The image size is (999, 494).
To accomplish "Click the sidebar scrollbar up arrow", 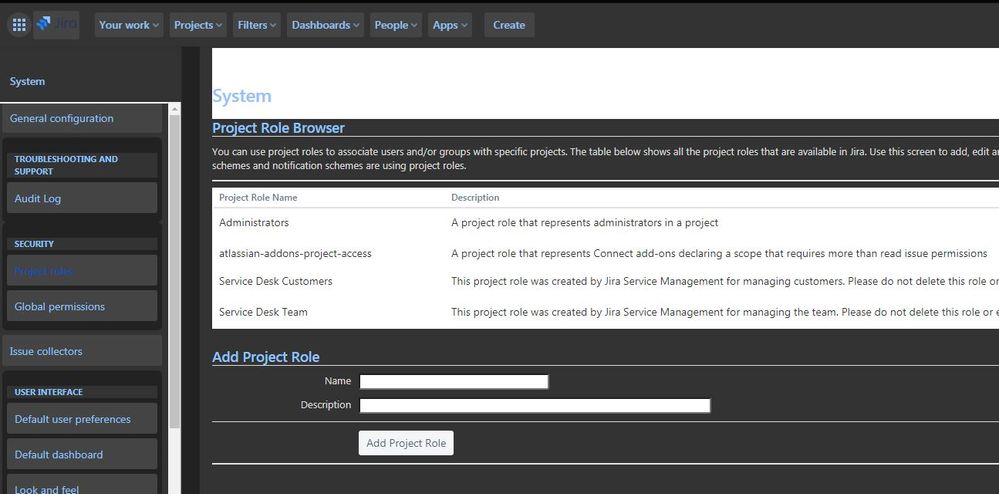I will [x=175, y=110].
